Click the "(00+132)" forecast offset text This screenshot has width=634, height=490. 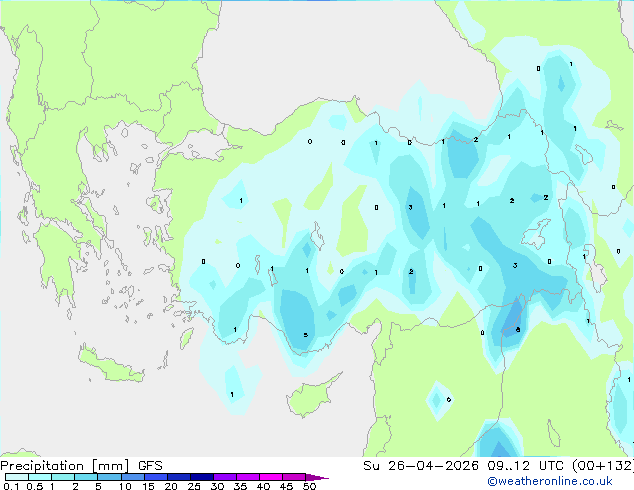pyautogui.click(x=603, y=466)
